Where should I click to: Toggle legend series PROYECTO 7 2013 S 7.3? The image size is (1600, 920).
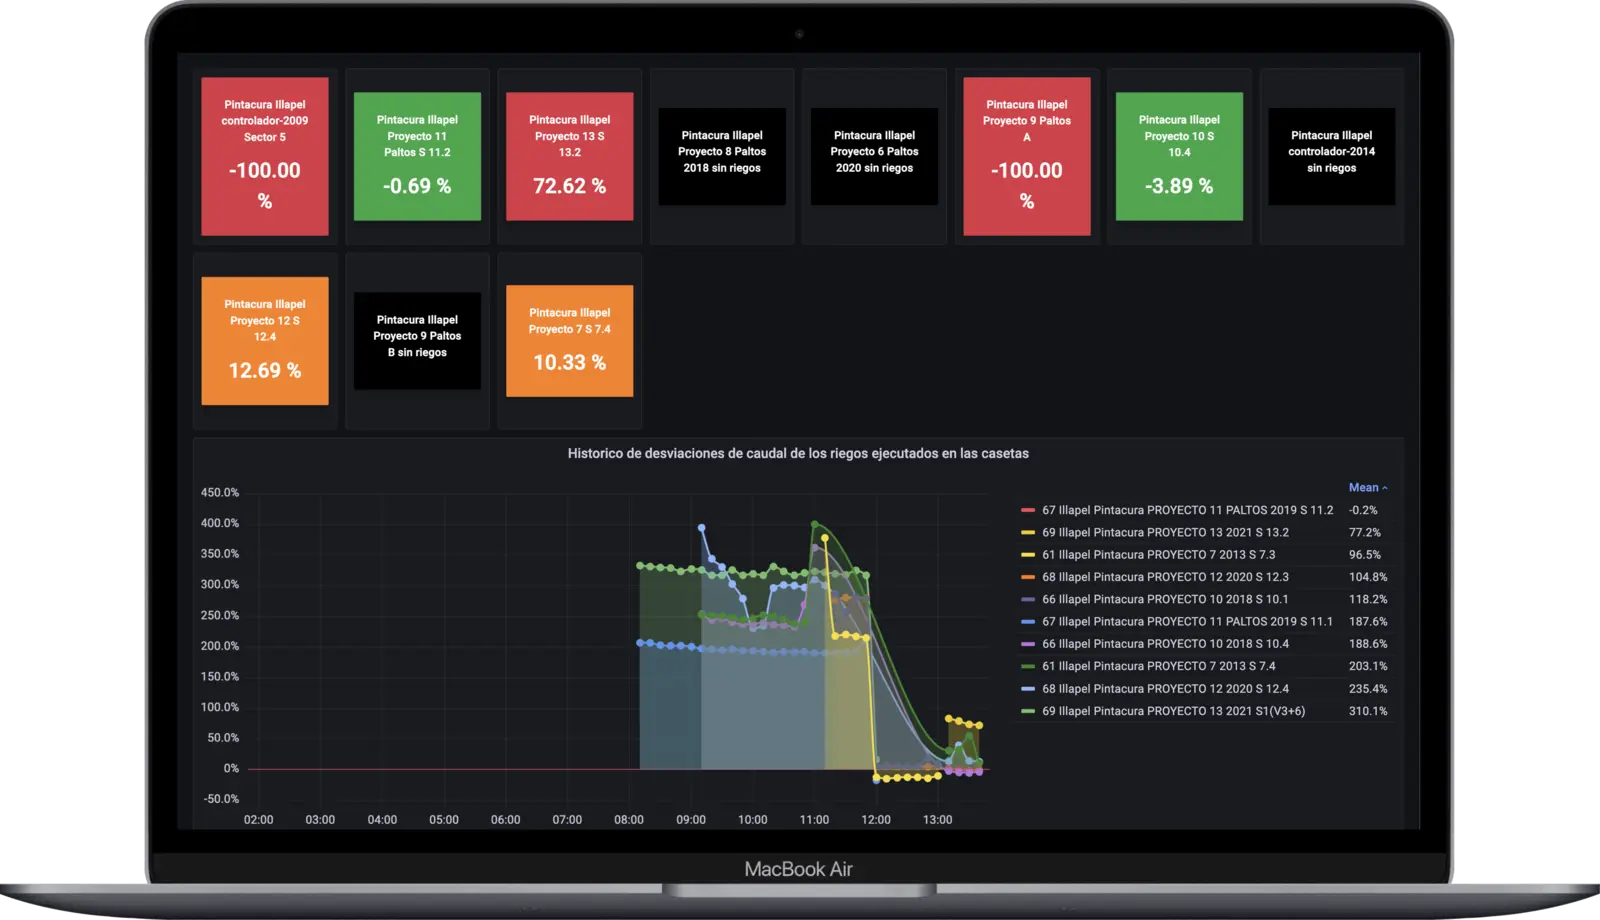click(1159, 555)
